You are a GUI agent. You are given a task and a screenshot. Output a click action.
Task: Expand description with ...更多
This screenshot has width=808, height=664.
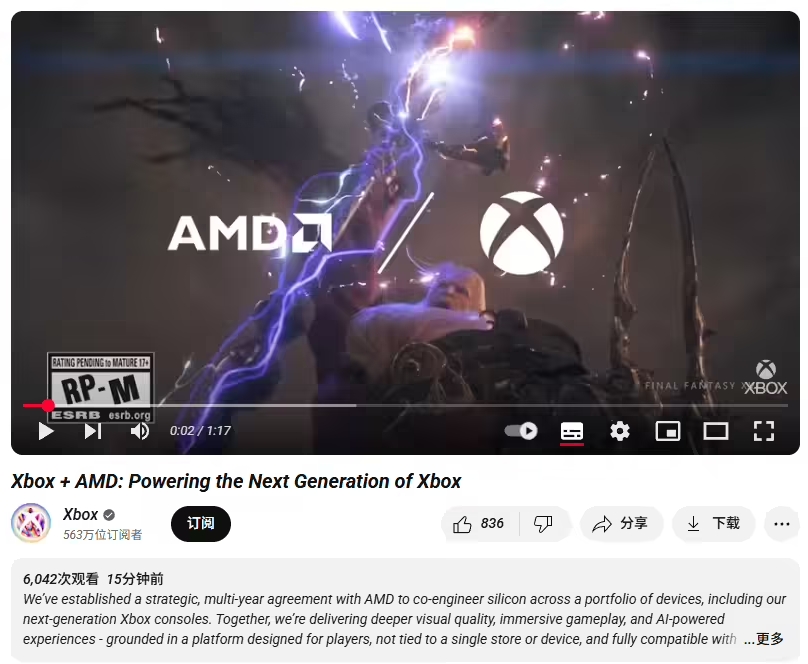pyautogui.click(x=764, y=639)
